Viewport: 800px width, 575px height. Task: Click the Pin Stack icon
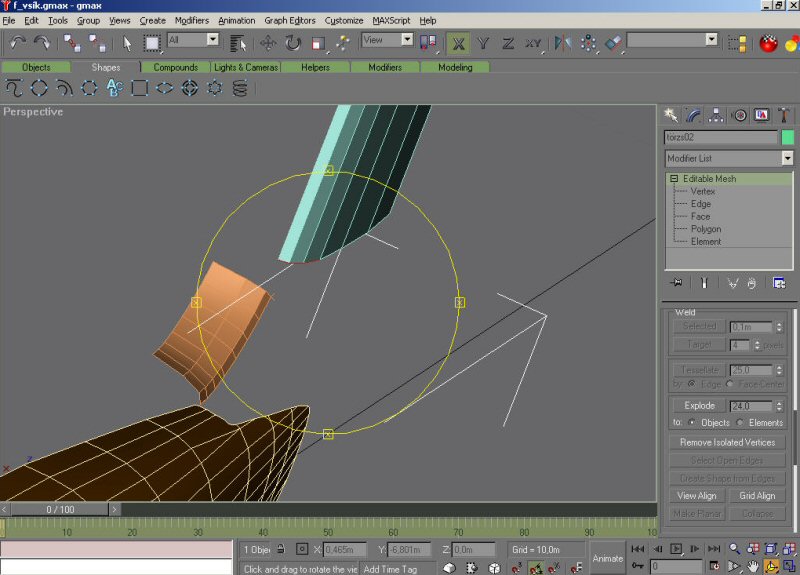pyautogui.click(x=677, y=283)
